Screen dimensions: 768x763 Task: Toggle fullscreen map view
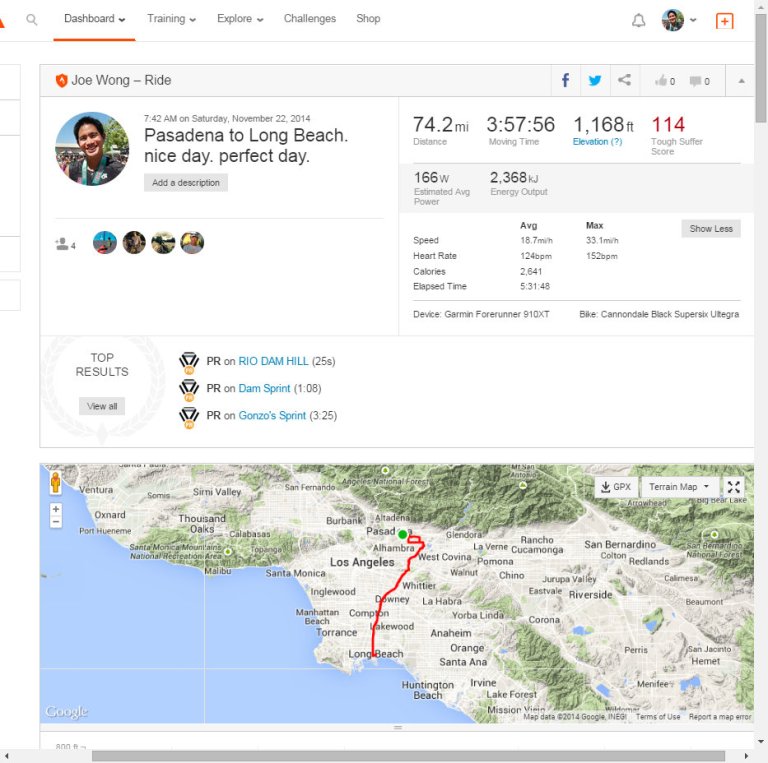[x=734, y=487]
